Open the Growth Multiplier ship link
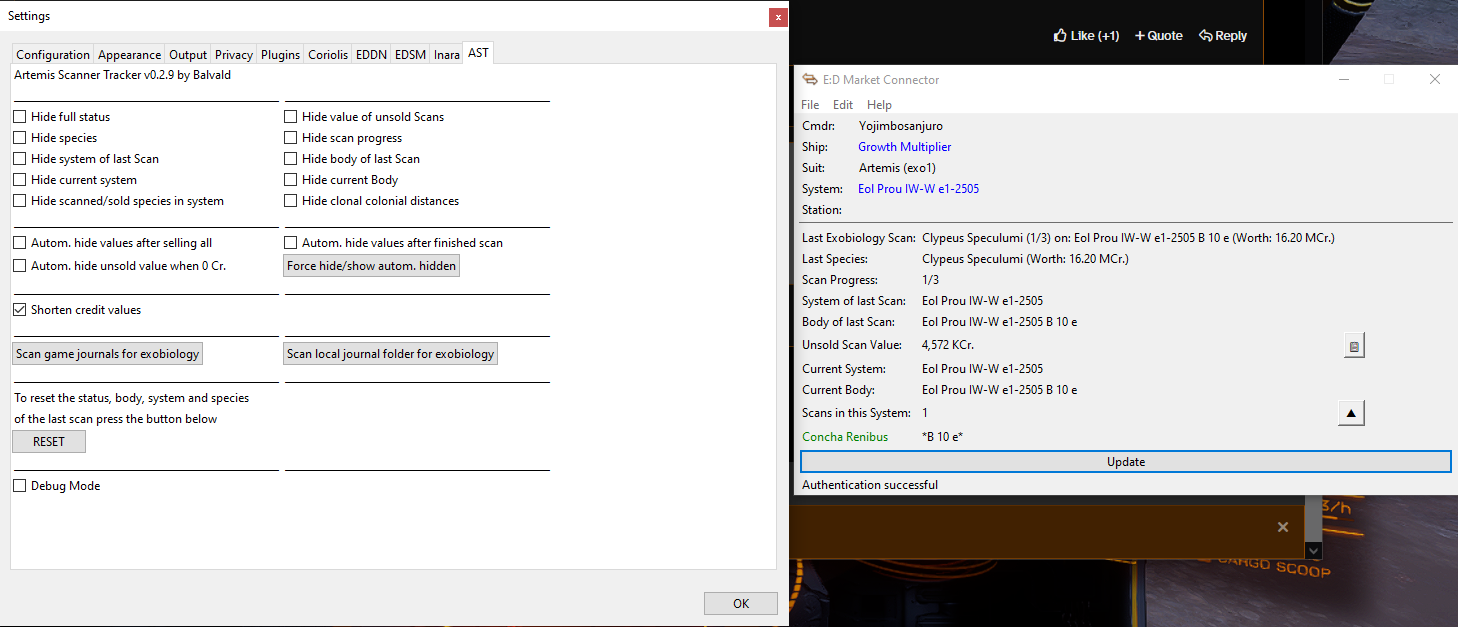 [x=904, y=147]
